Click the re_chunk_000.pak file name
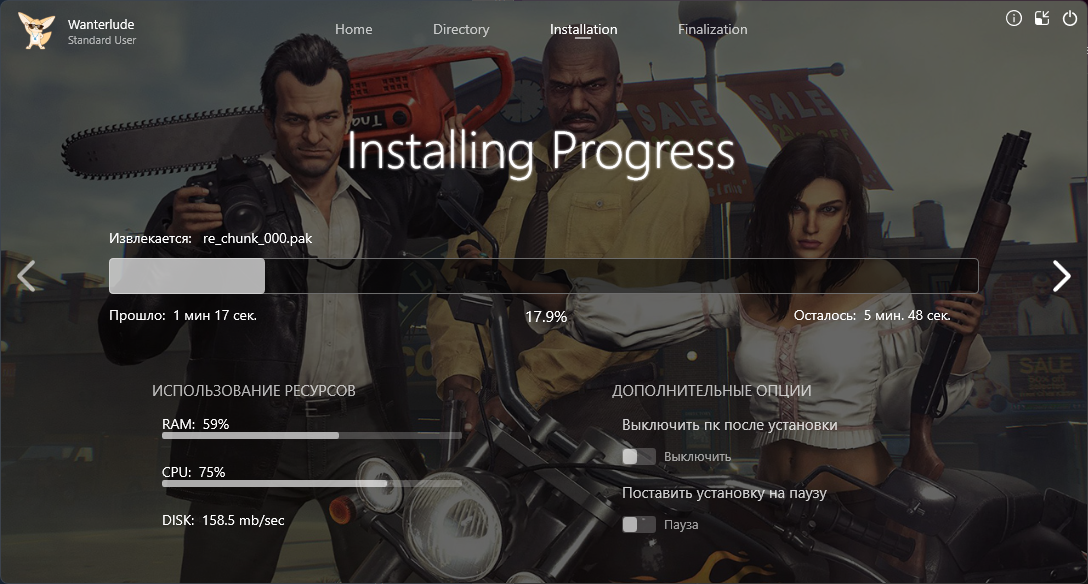 click(257, 238)
